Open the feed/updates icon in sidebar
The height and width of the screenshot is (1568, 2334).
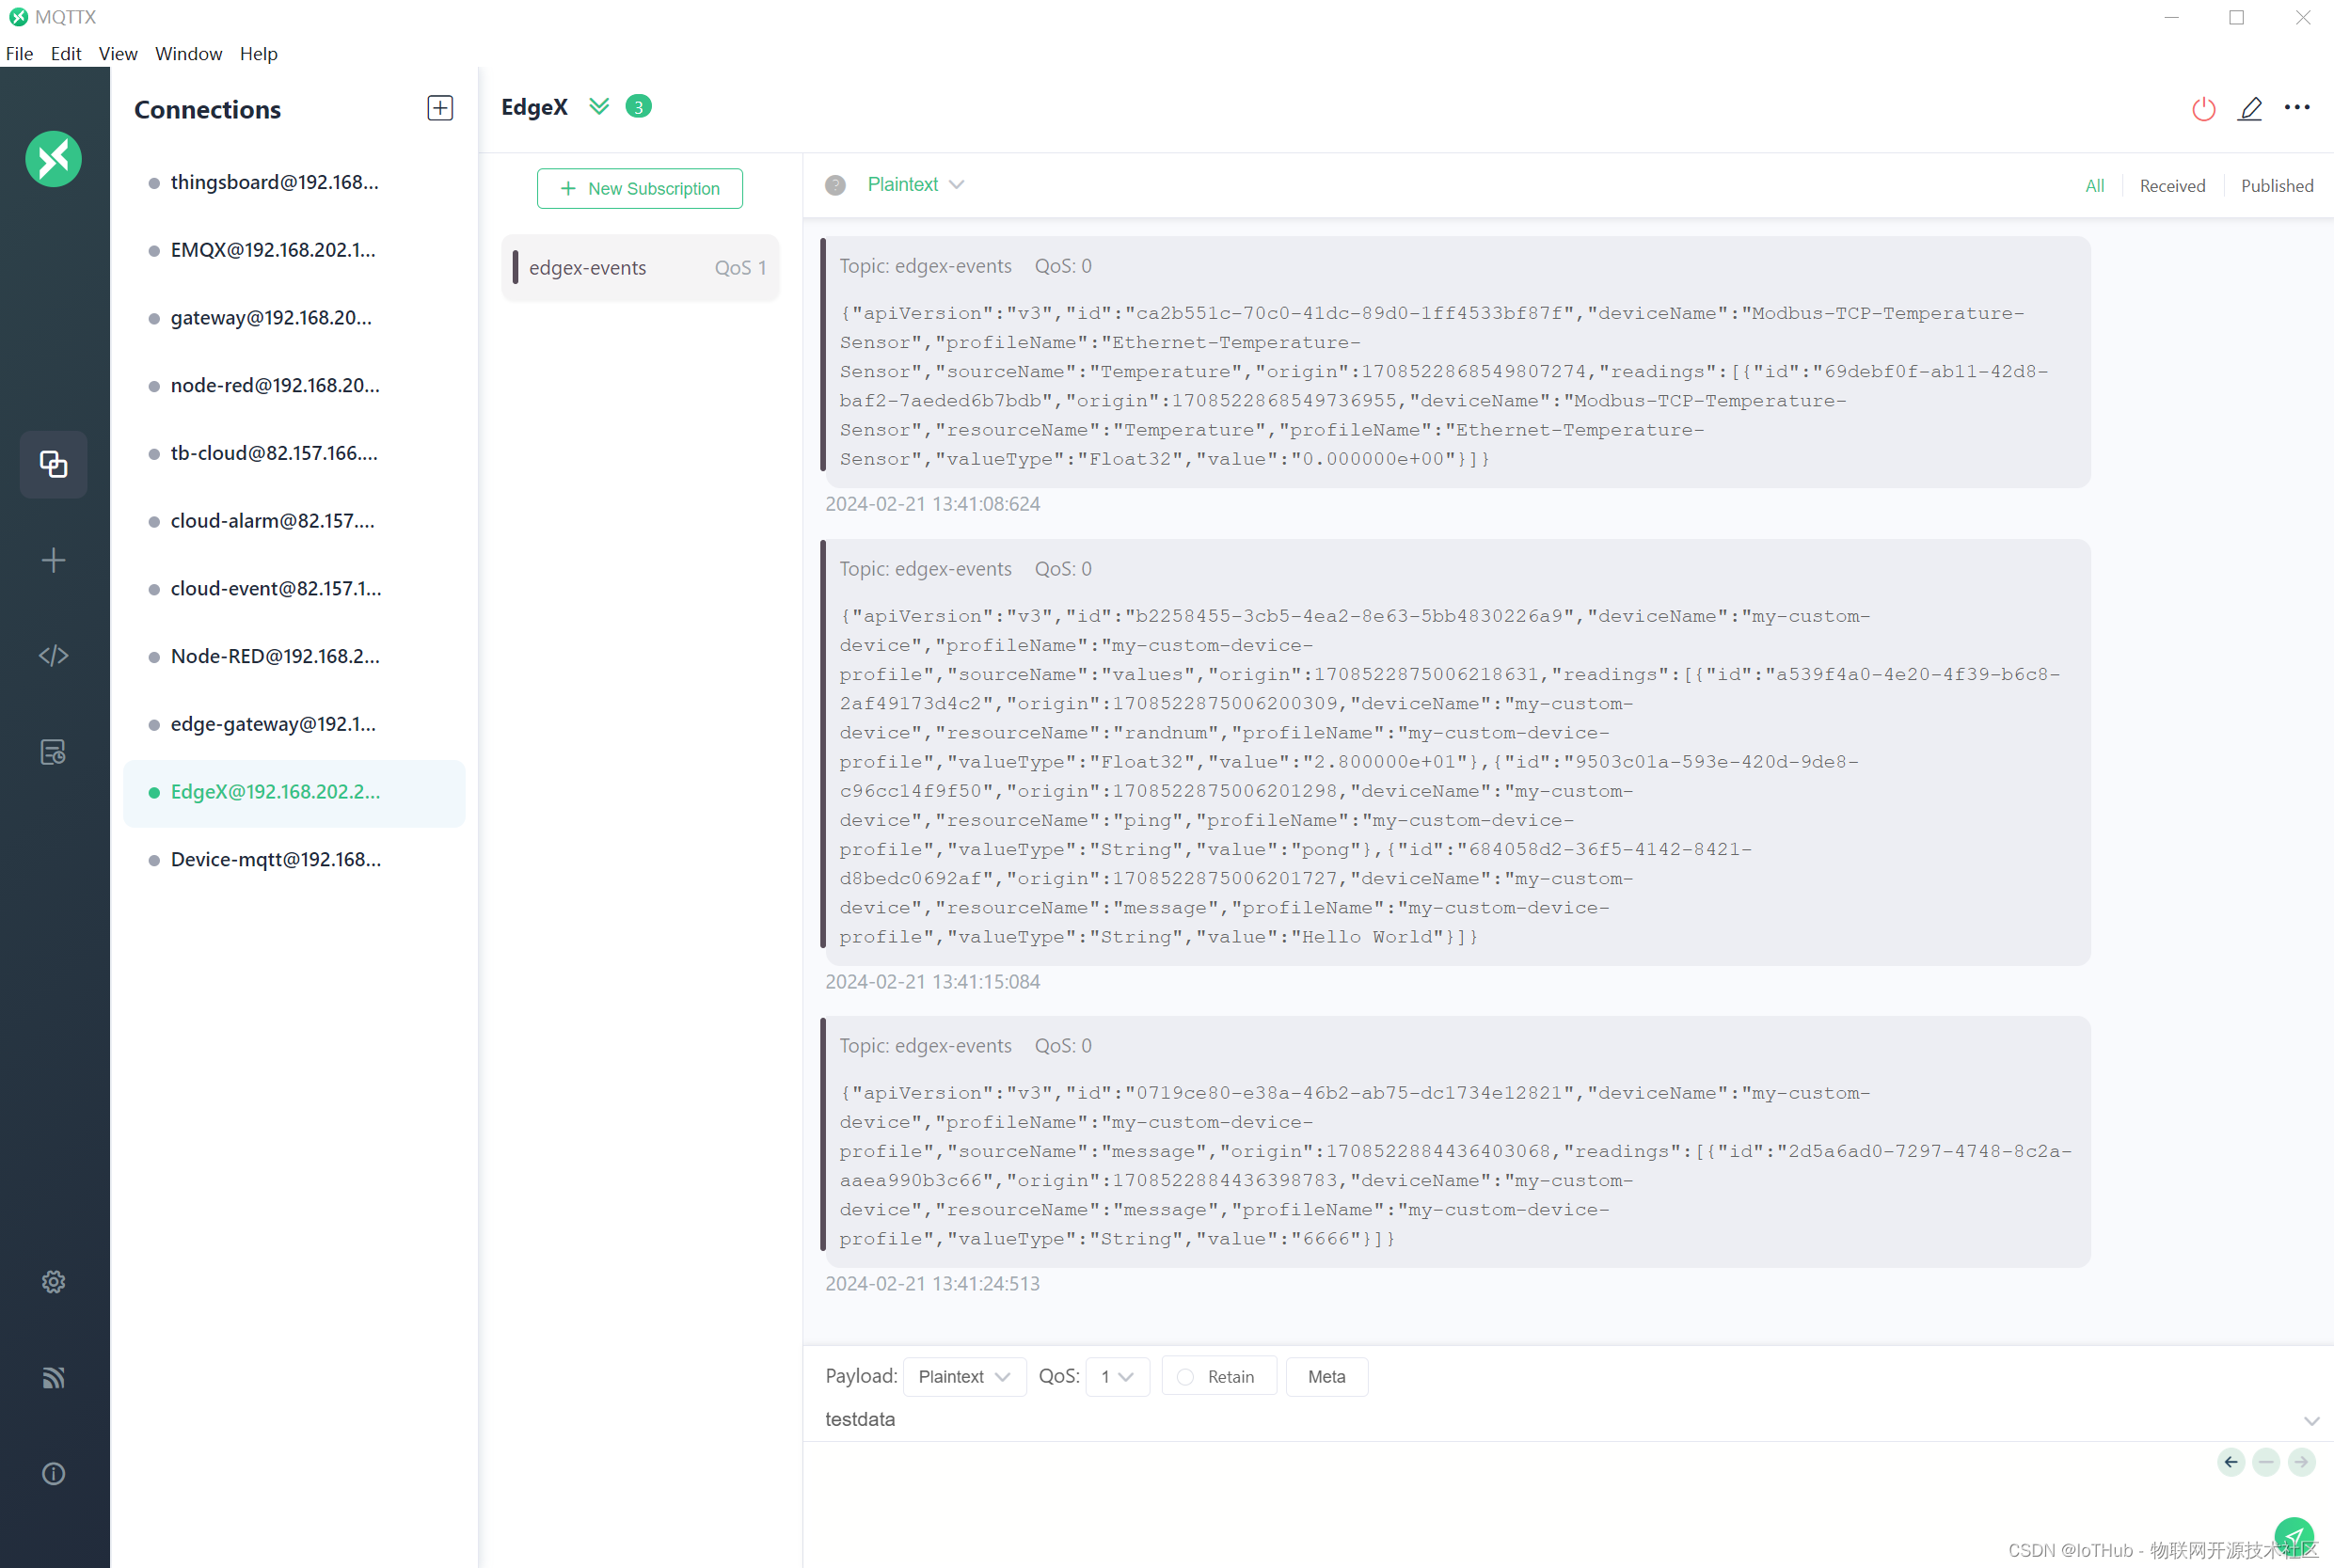tap(53, 1378)
